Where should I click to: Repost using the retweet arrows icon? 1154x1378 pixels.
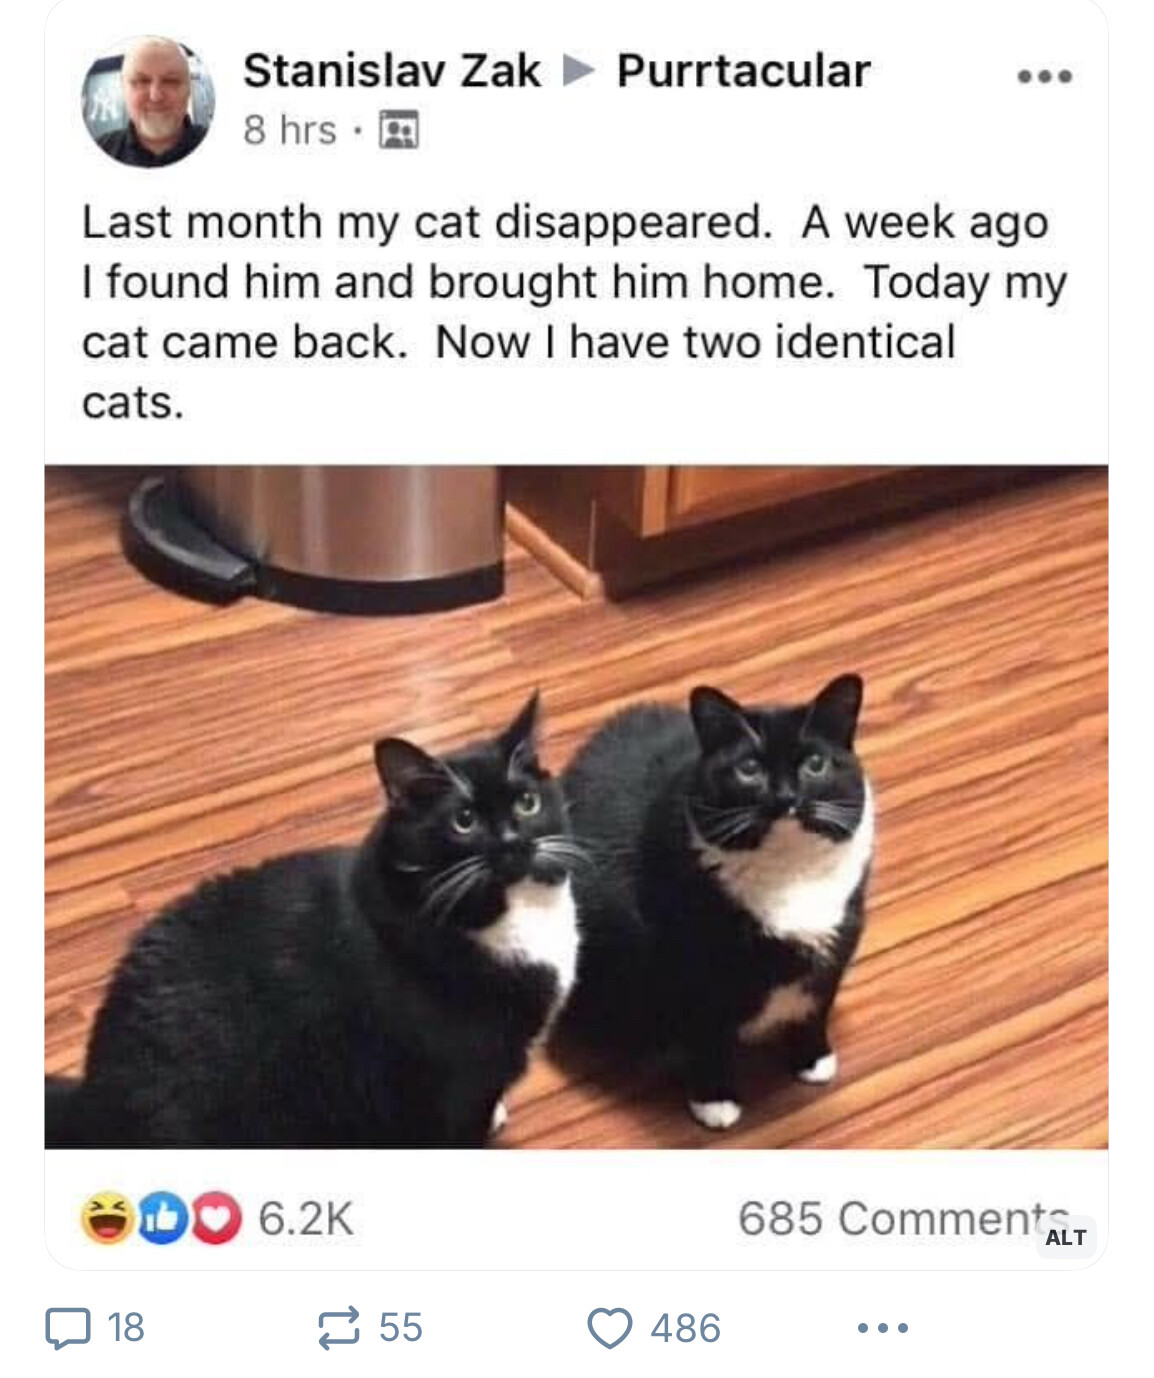[338, 1328]
